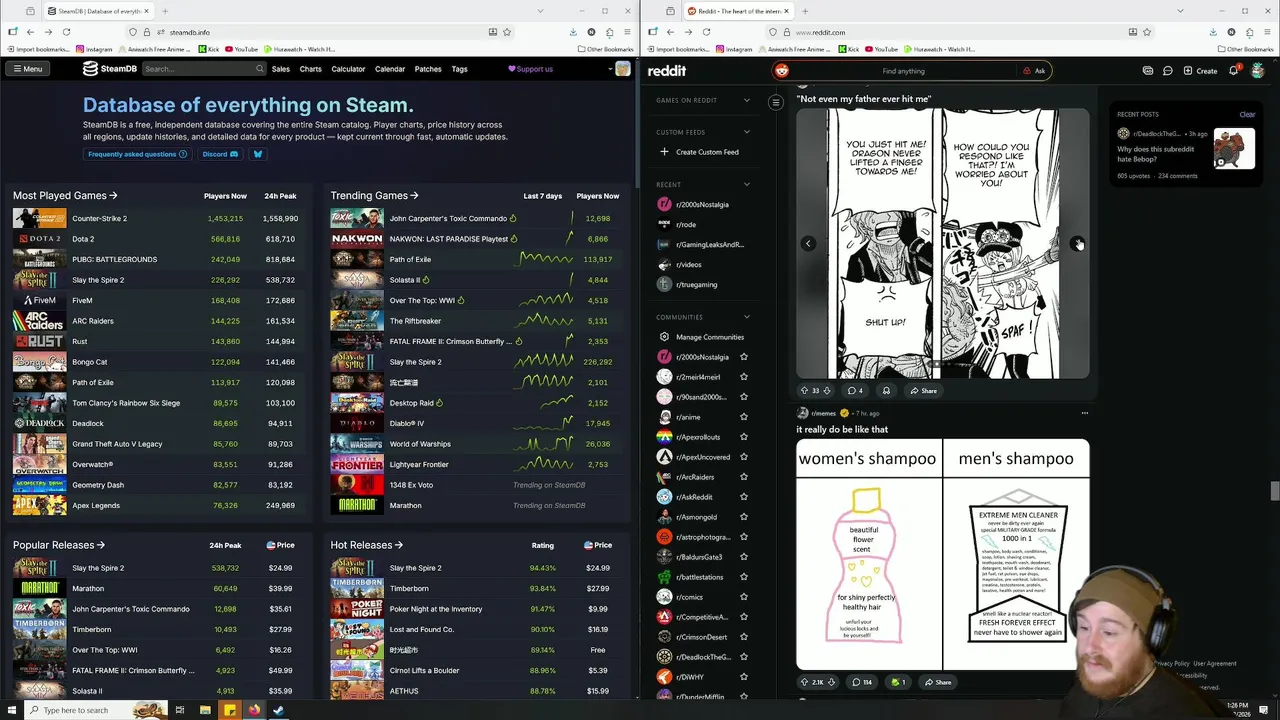The width and height of the screenshot is (1280, 720).
Task: Focus the SteamDB search field
Action: [x=204, y=69]
